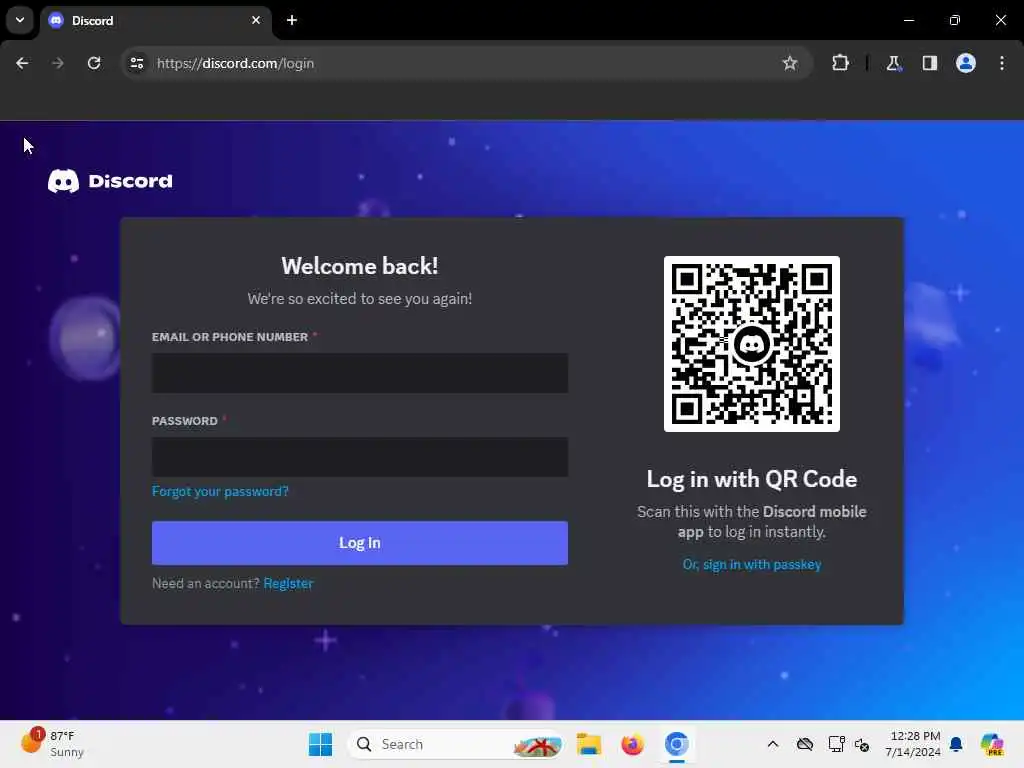The image size is (1024, 768).
Task: Open a new browser tab
Action: point(292,20)
